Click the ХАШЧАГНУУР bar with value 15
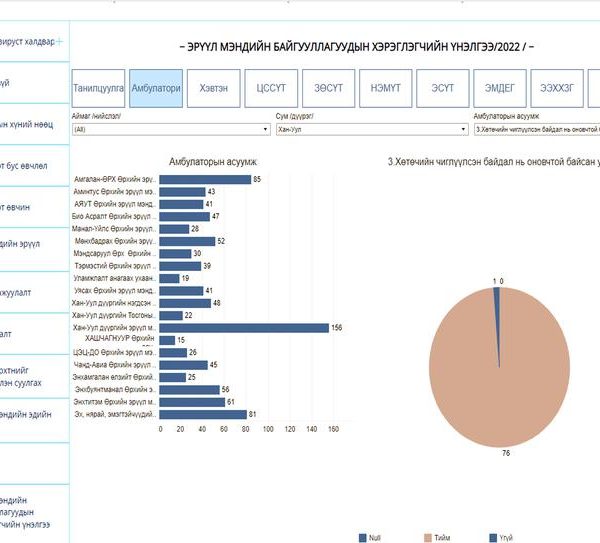Viewport: 600px width, 543px height. [x=167, y=340]
